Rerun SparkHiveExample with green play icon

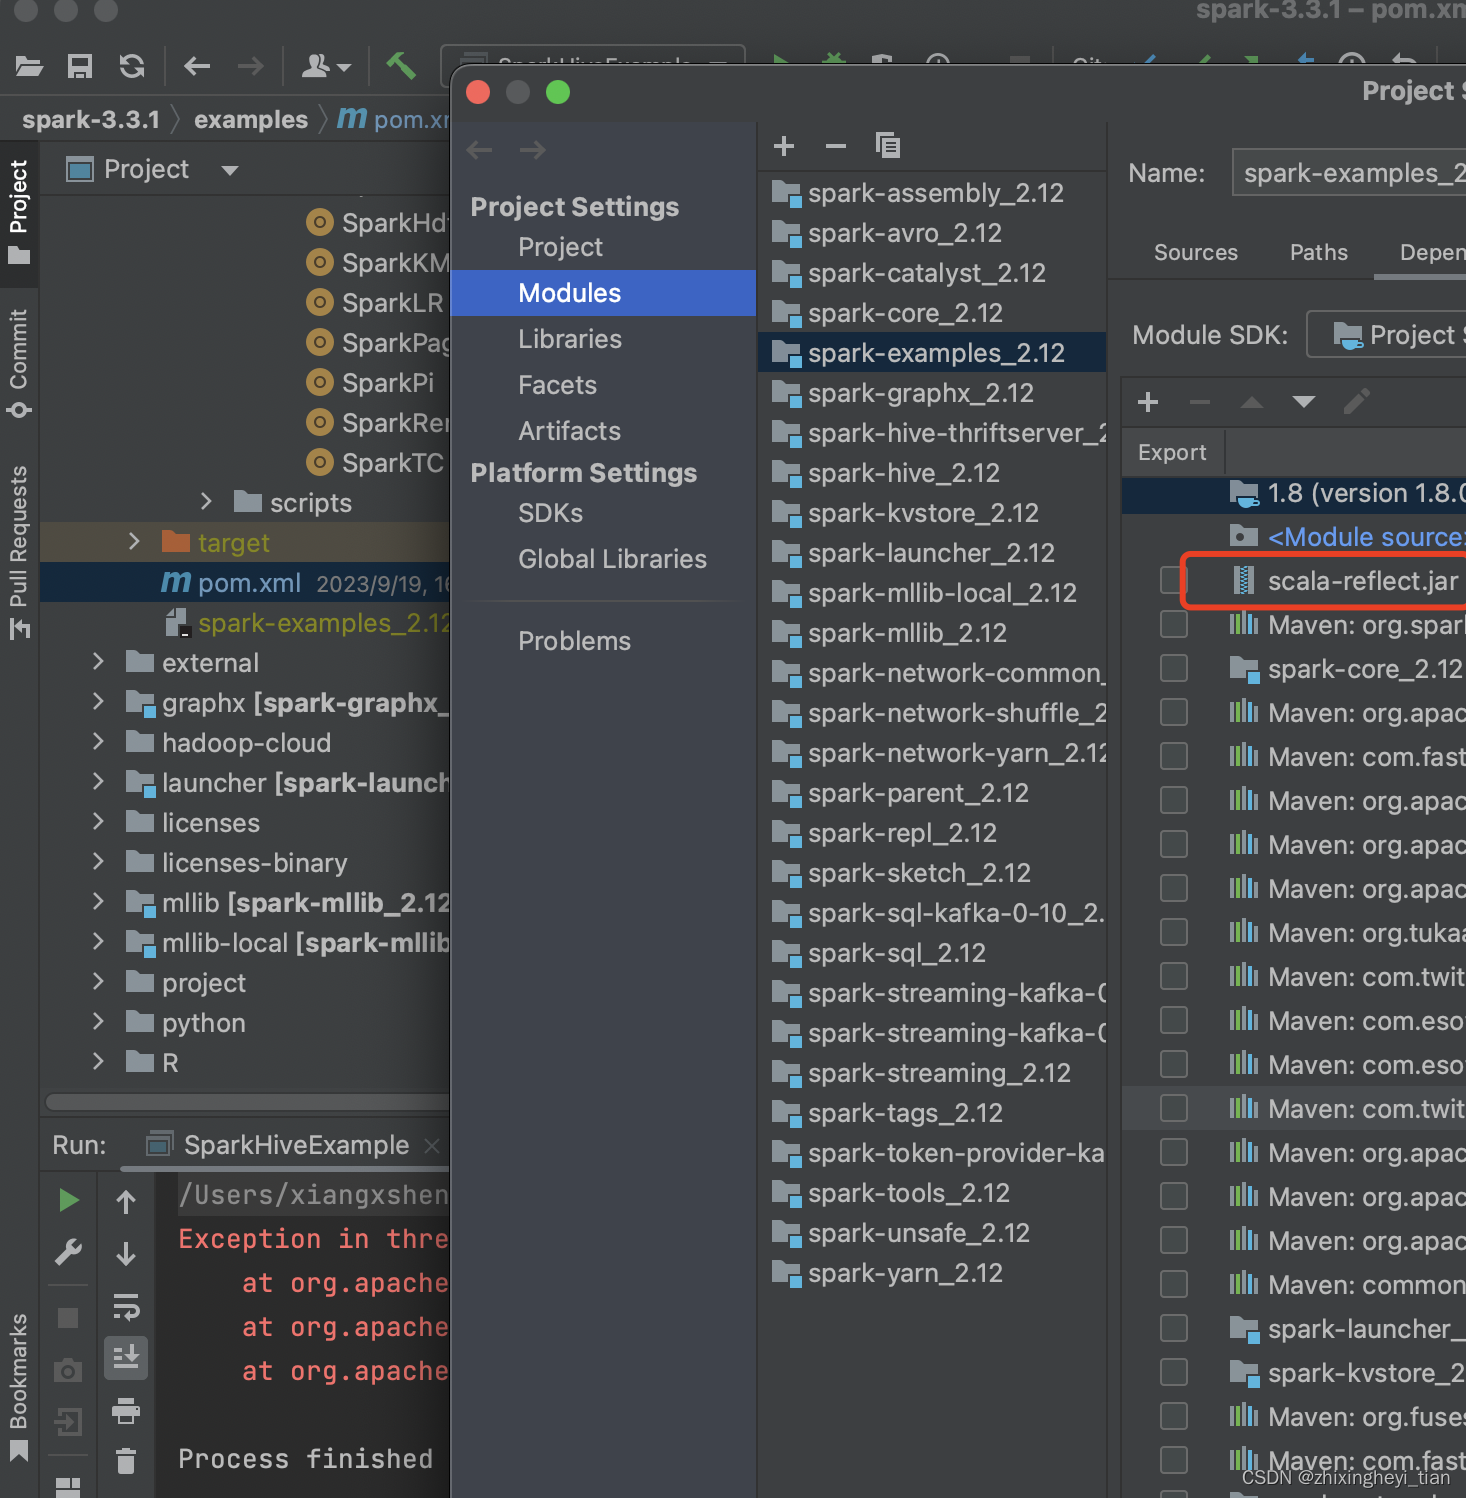(x=69, y=1200)
